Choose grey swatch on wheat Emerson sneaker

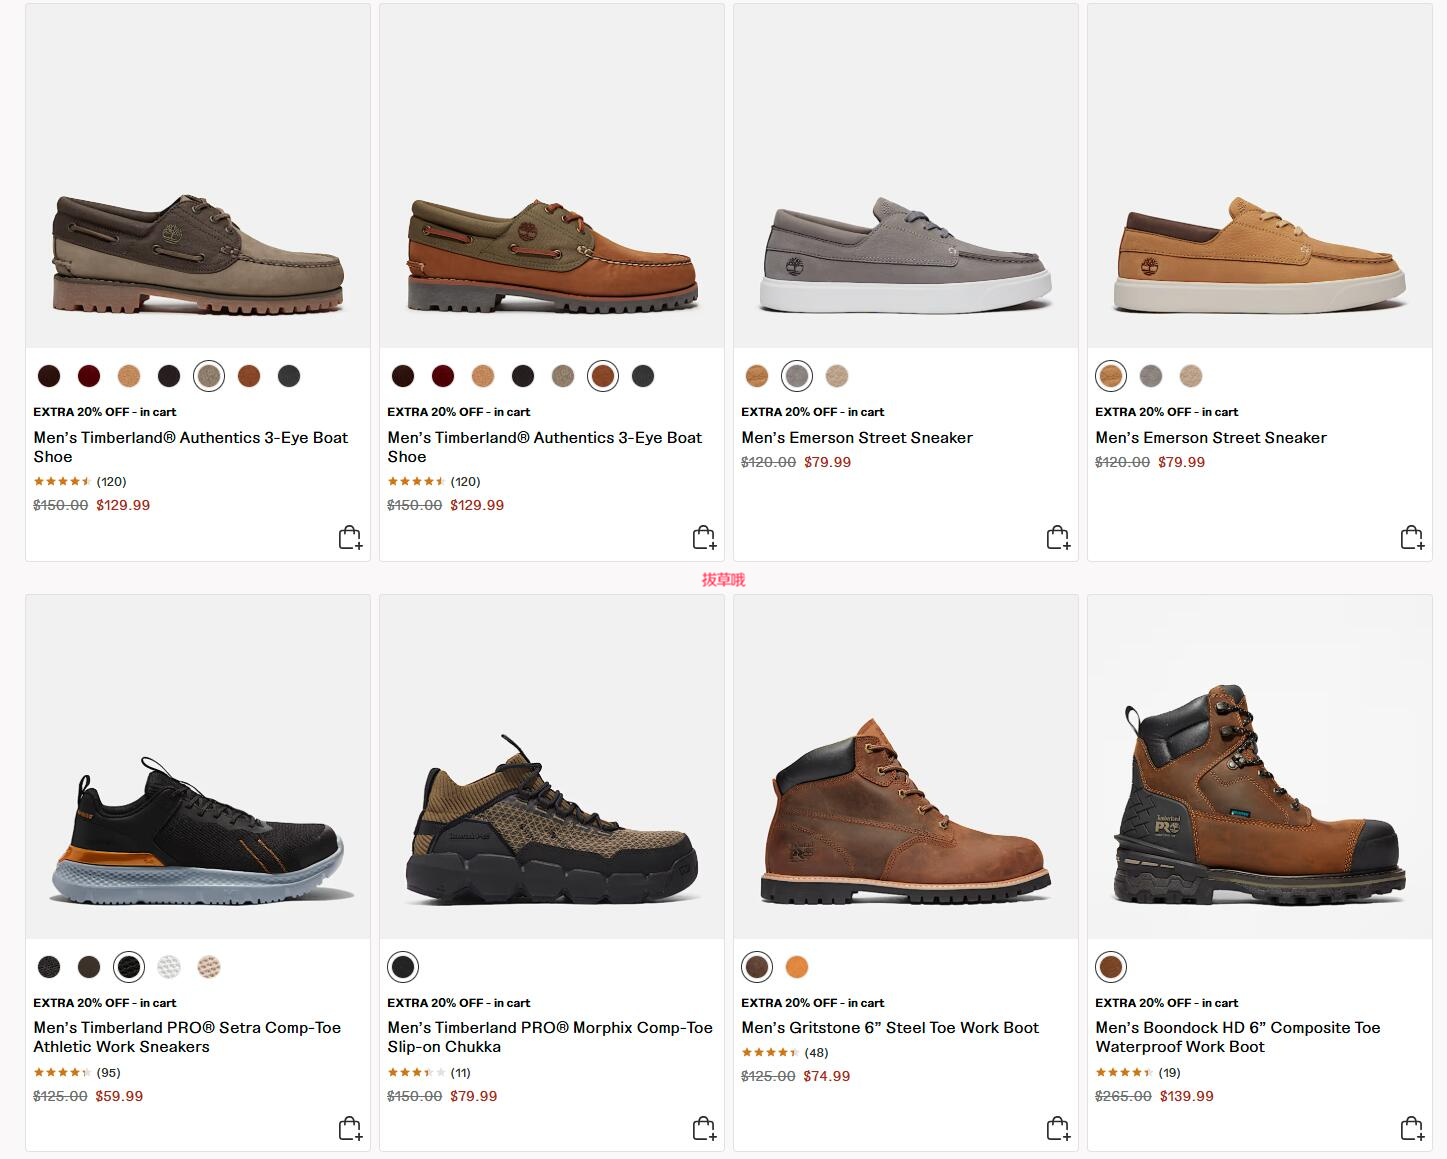point(1151,376)
